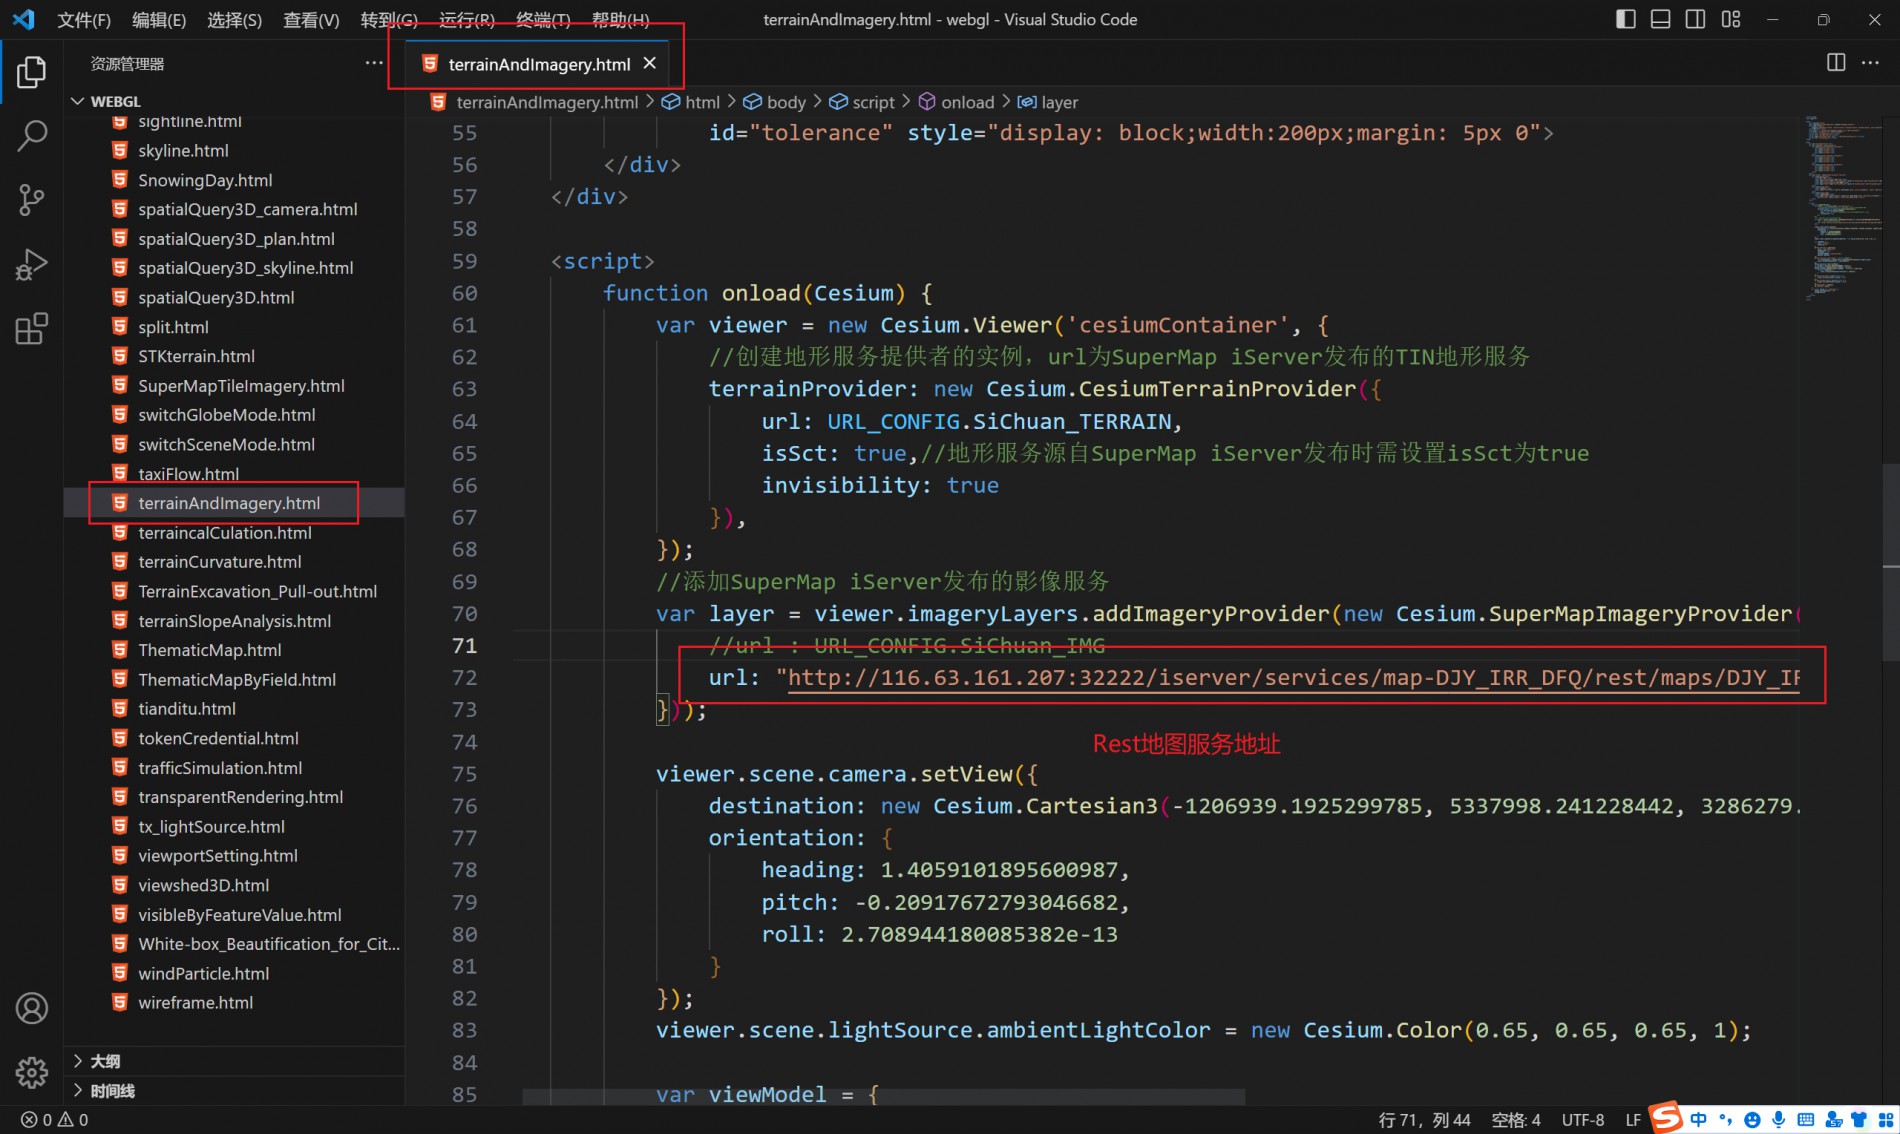The image size is (1900, 1134).
Task: Select the terrainAndImagery.html editor tab
Action: coord(539,64)
